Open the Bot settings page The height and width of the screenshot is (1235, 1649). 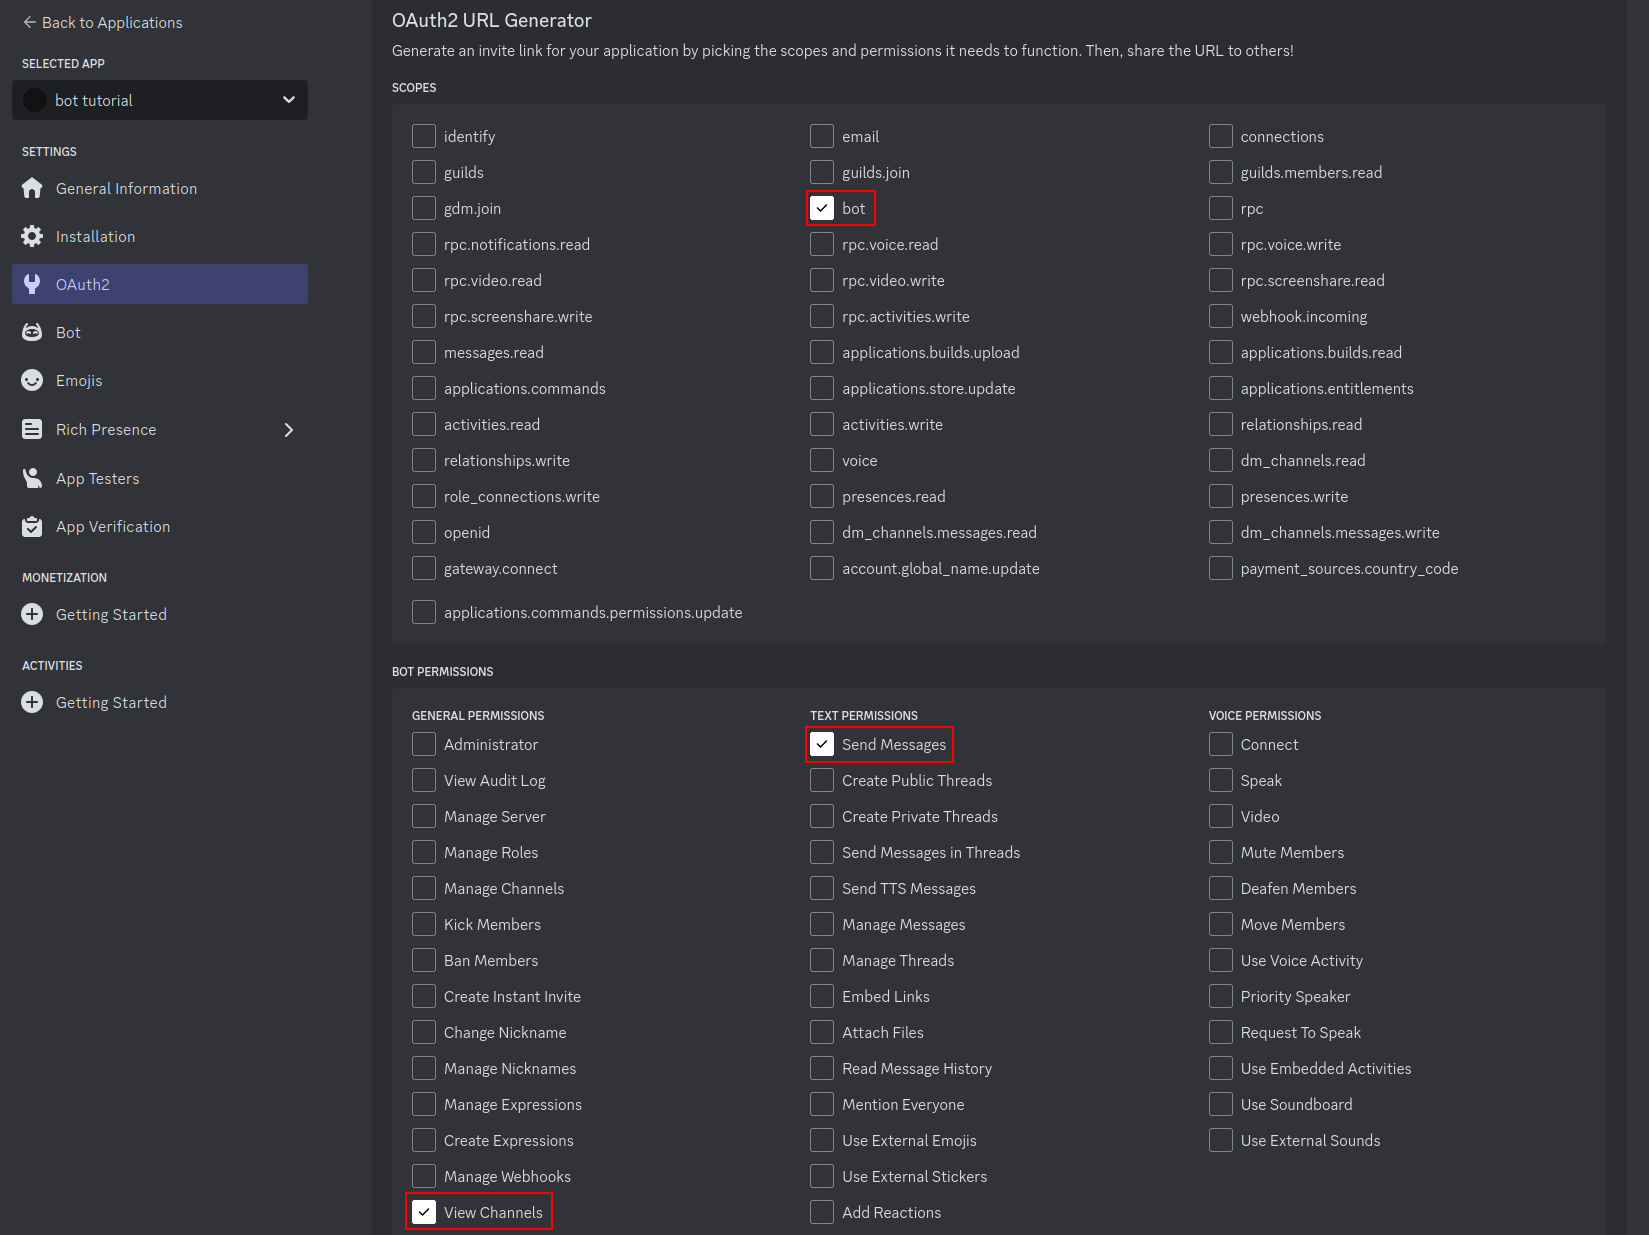160,332
